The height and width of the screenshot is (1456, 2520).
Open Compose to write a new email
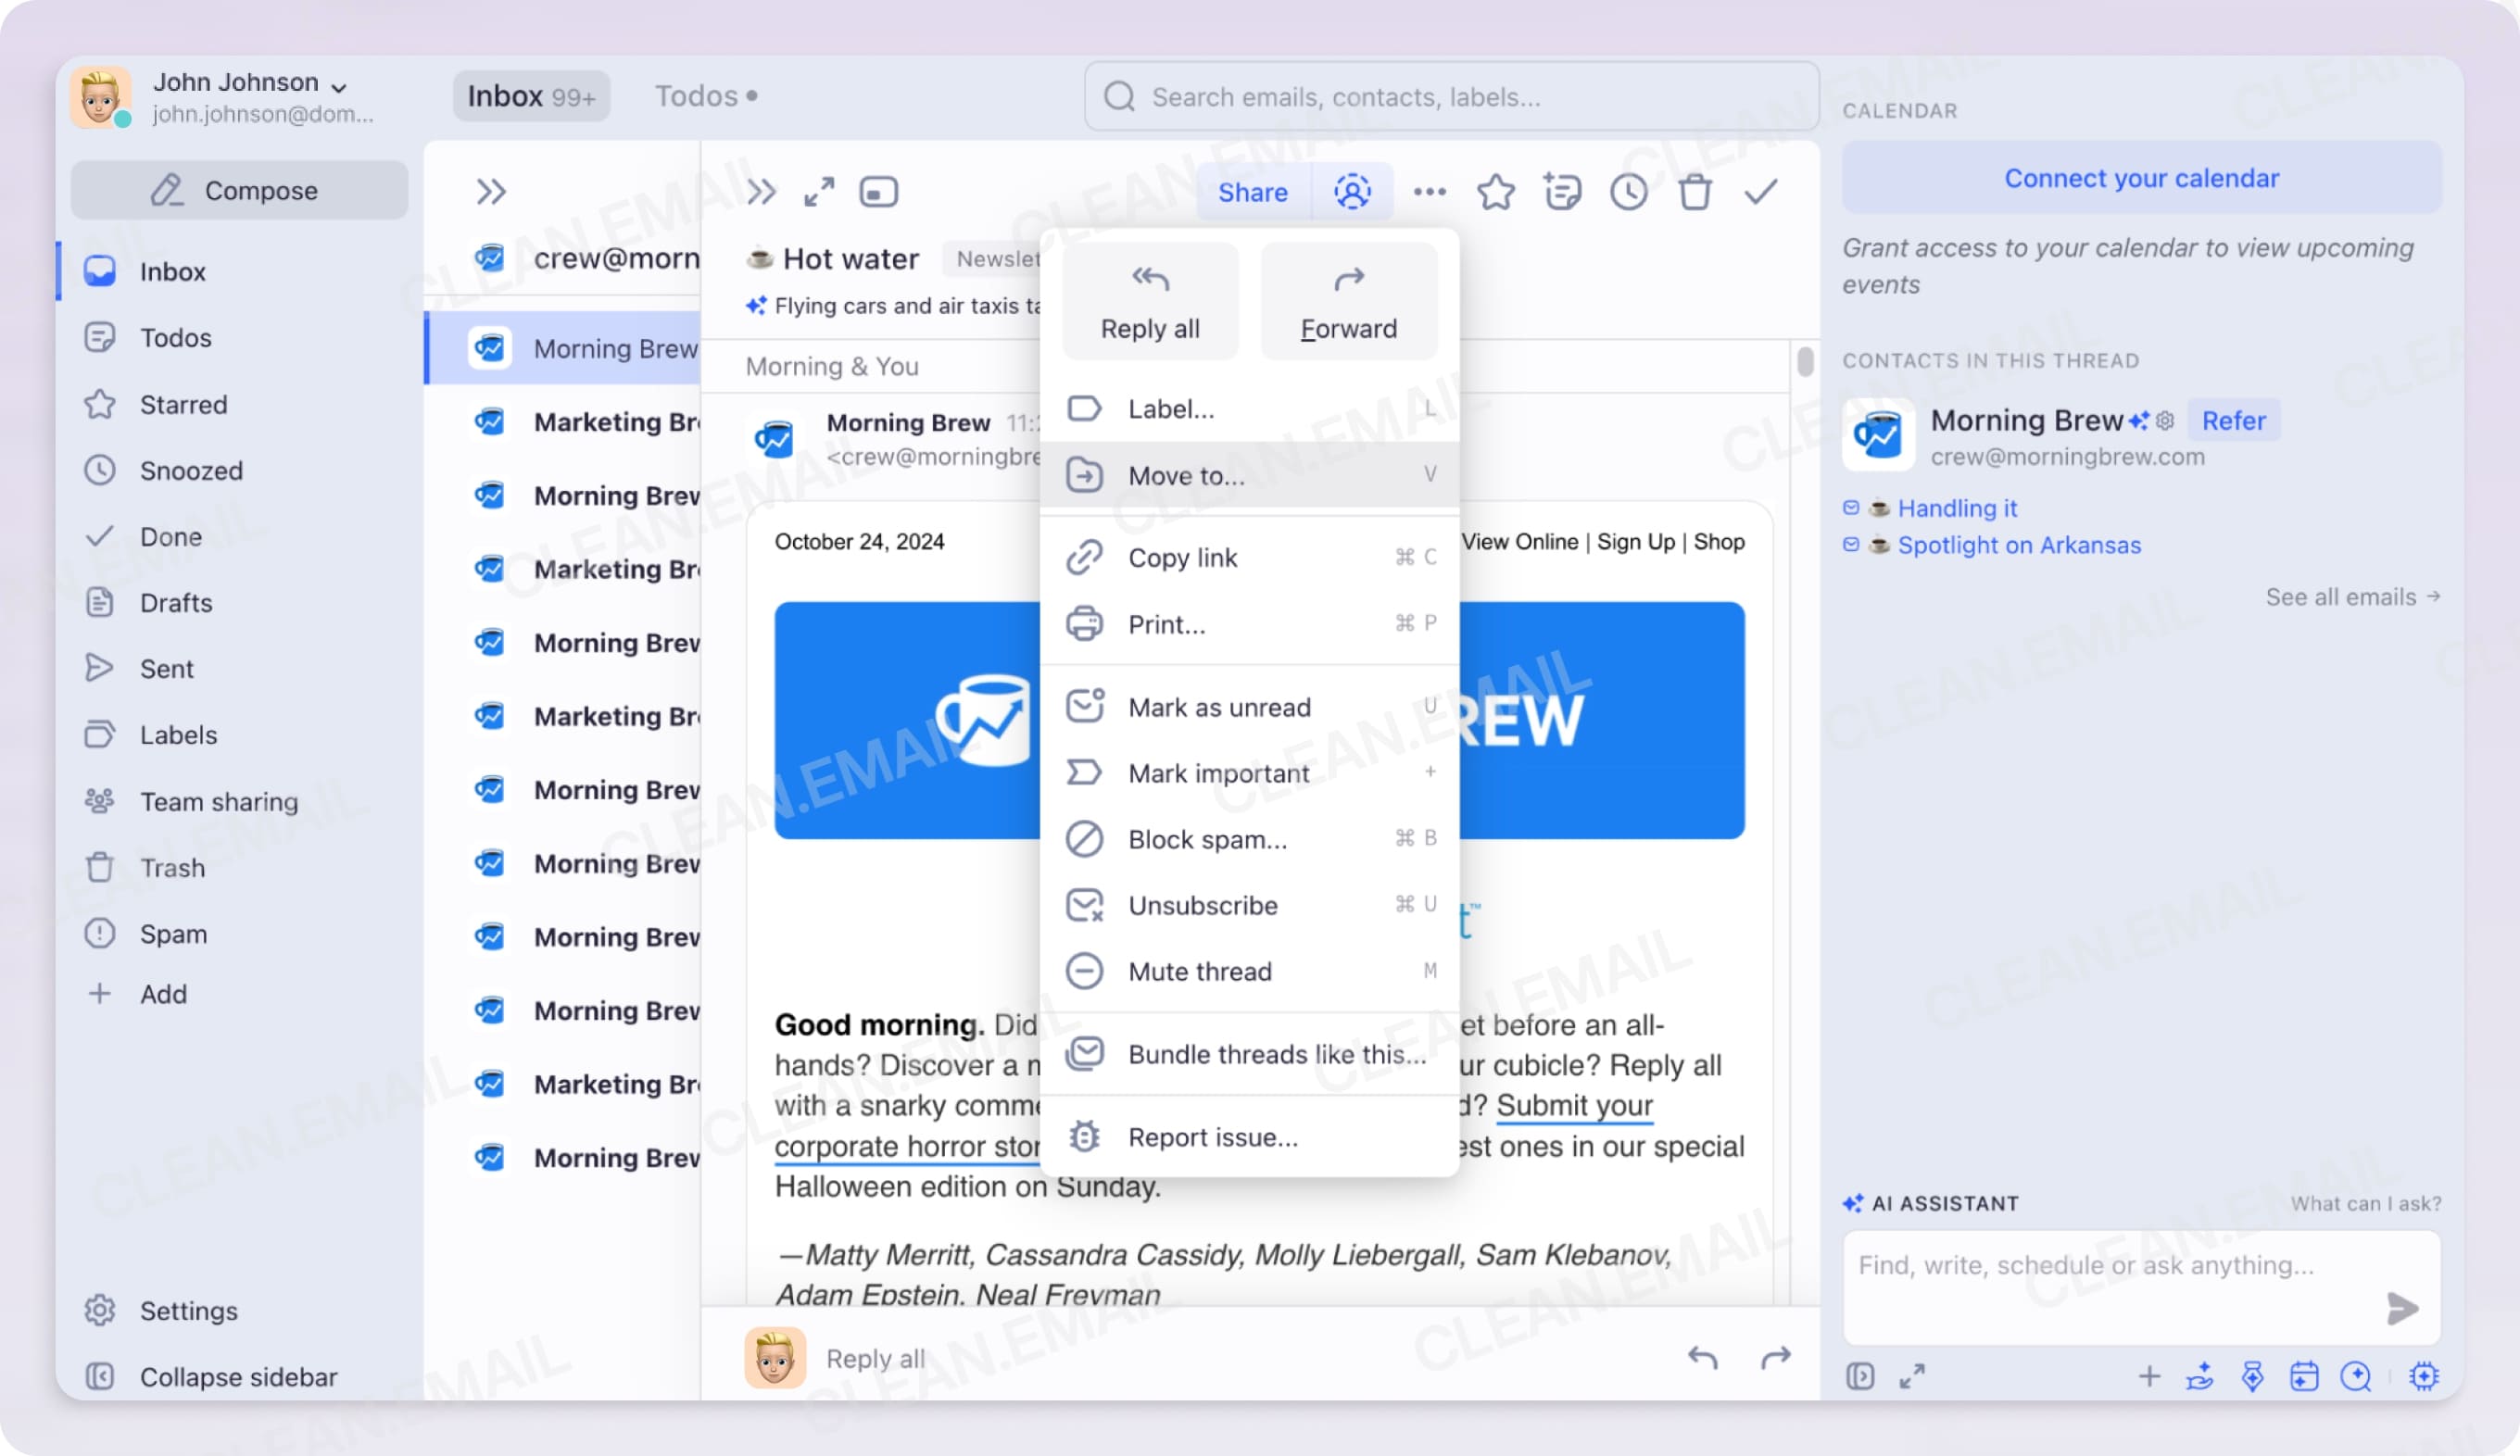pos(239,190)
